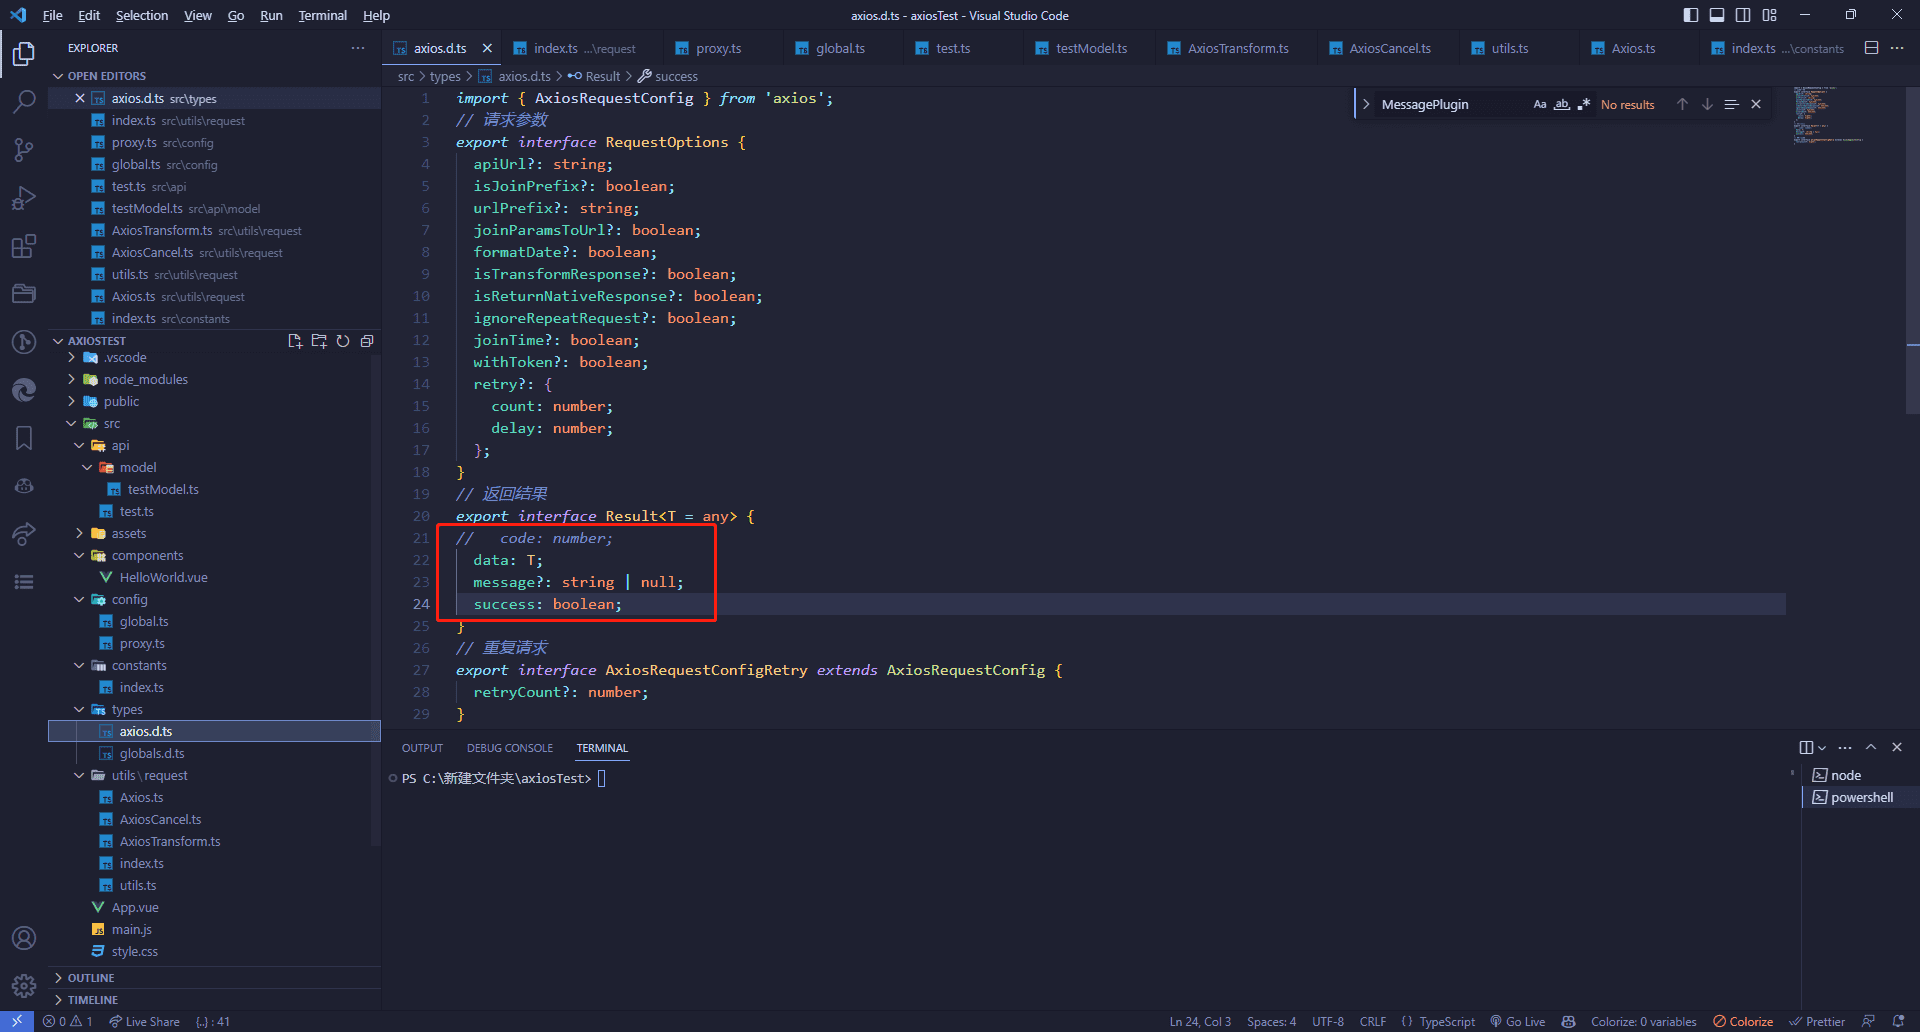The width and height of the screenshot is (1920, 1032).
Task: Select the node terminal instance
Action: click(1846, 775)
